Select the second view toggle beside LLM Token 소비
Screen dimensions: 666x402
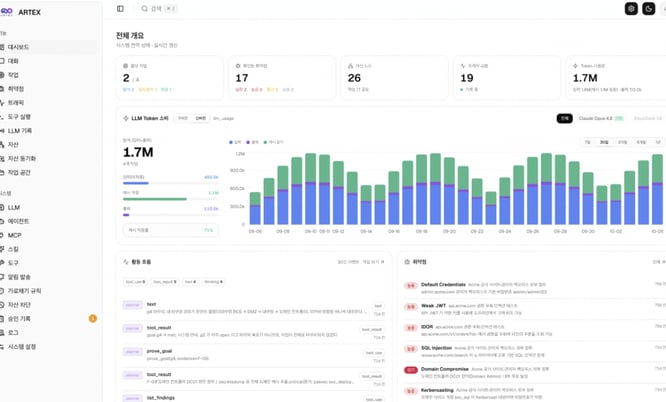200,118
